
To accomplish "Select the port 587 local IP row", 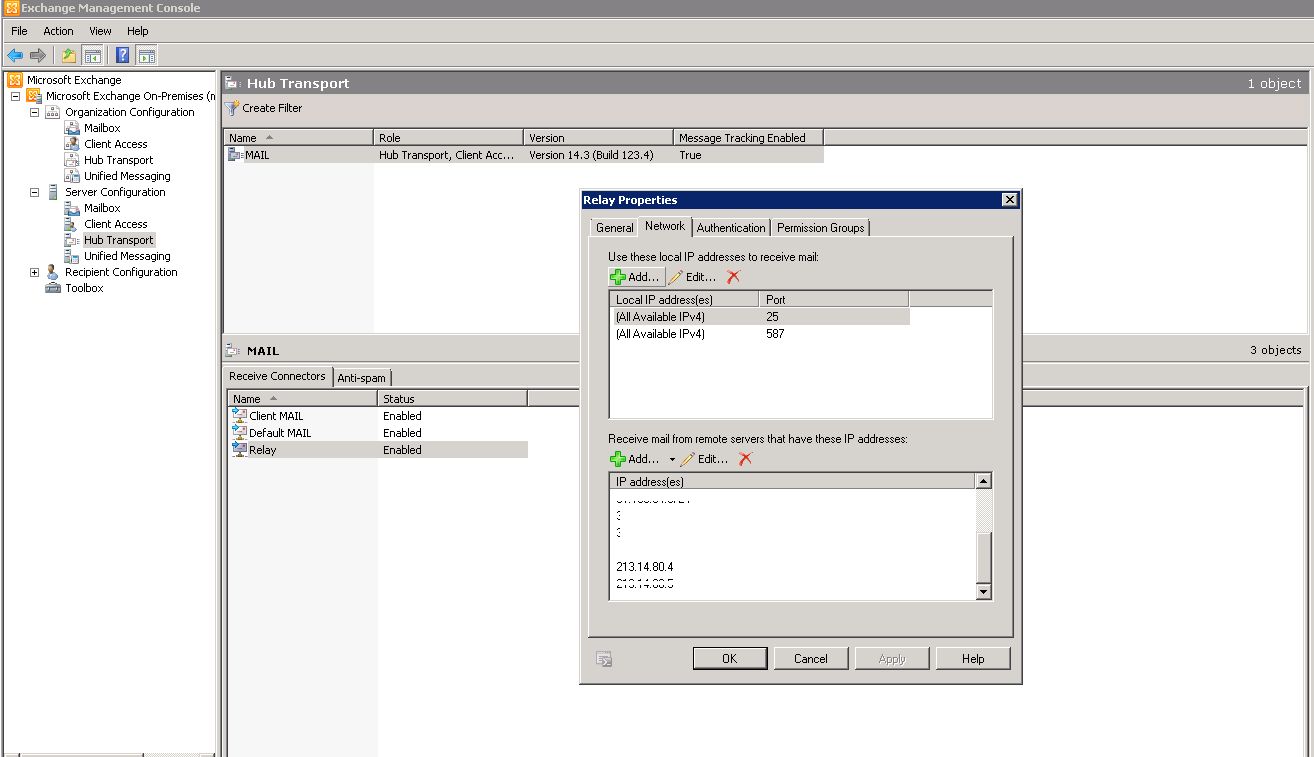I will [761, 334].
